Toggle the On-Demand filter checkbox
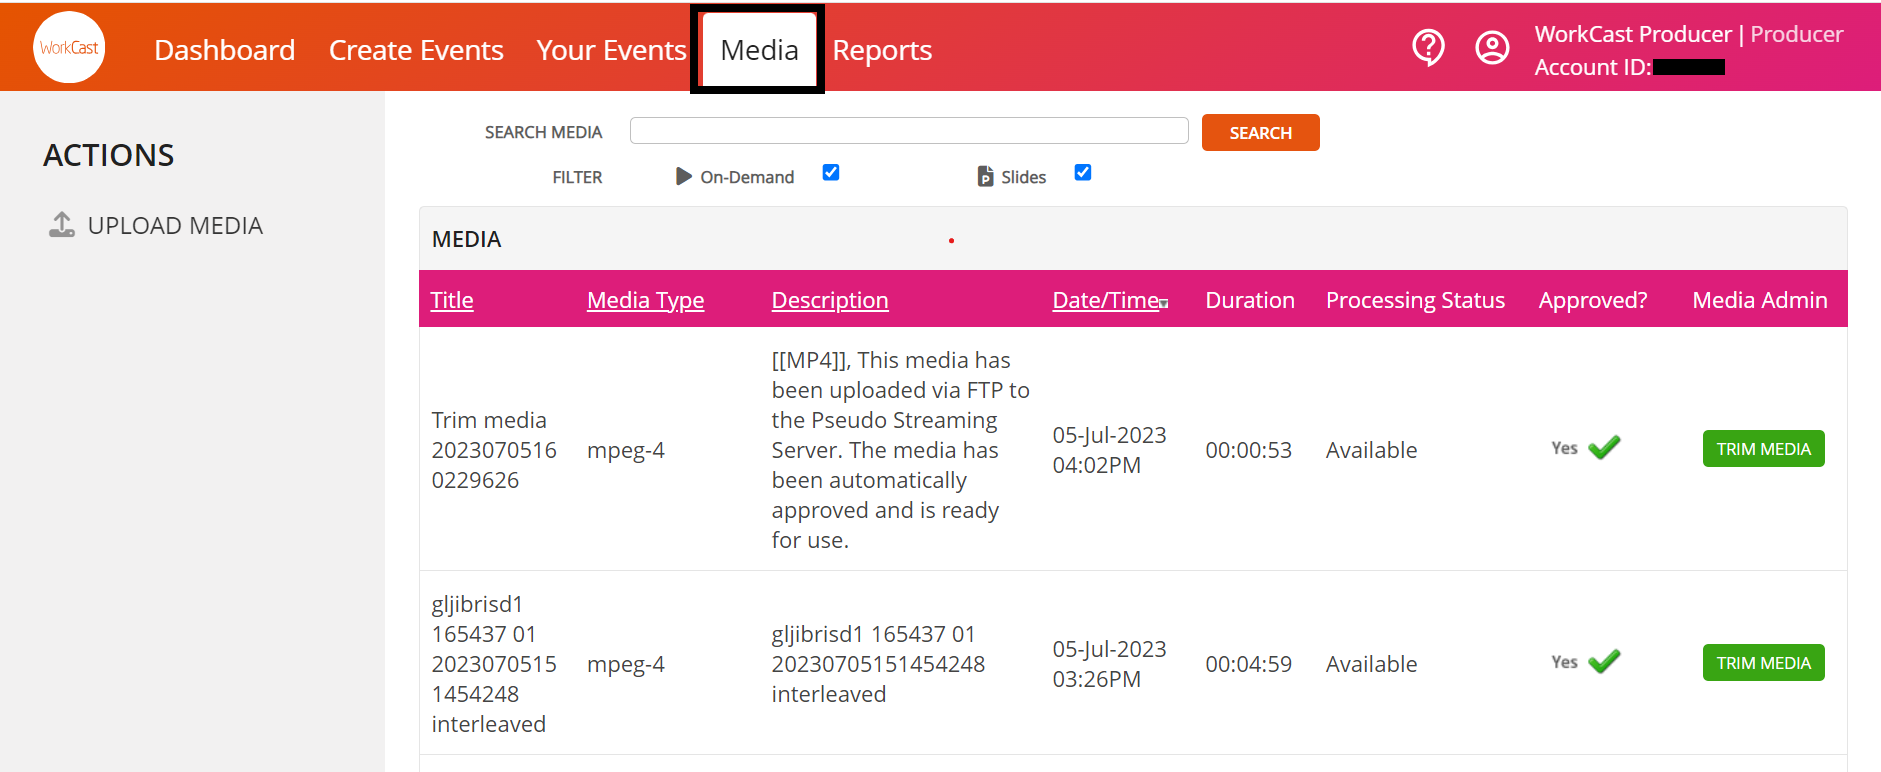Image resolution: width=1881 pixels, height=772 pixels. 831,172
